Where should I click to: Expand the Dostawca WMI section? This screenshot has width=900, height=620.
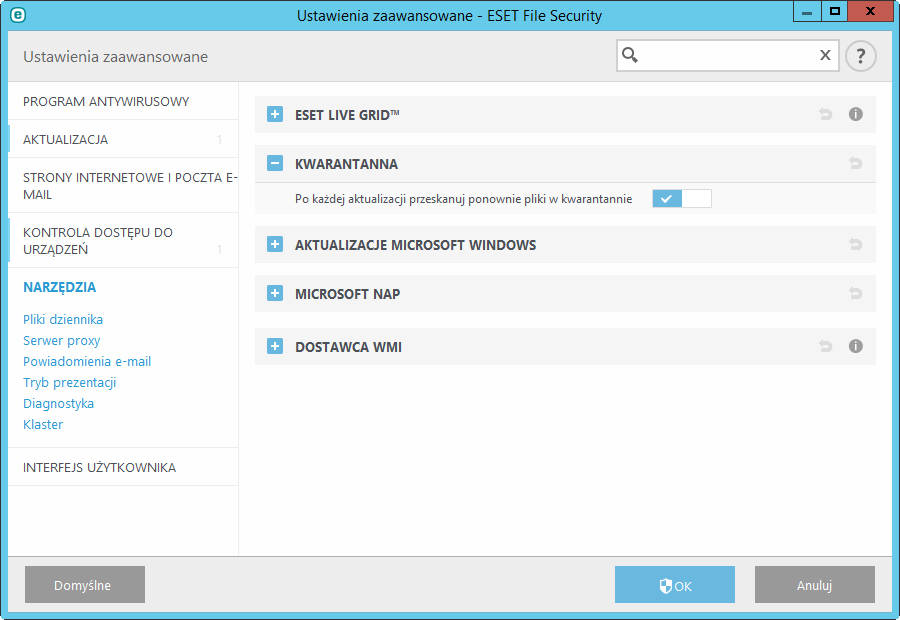coord(275,346)
